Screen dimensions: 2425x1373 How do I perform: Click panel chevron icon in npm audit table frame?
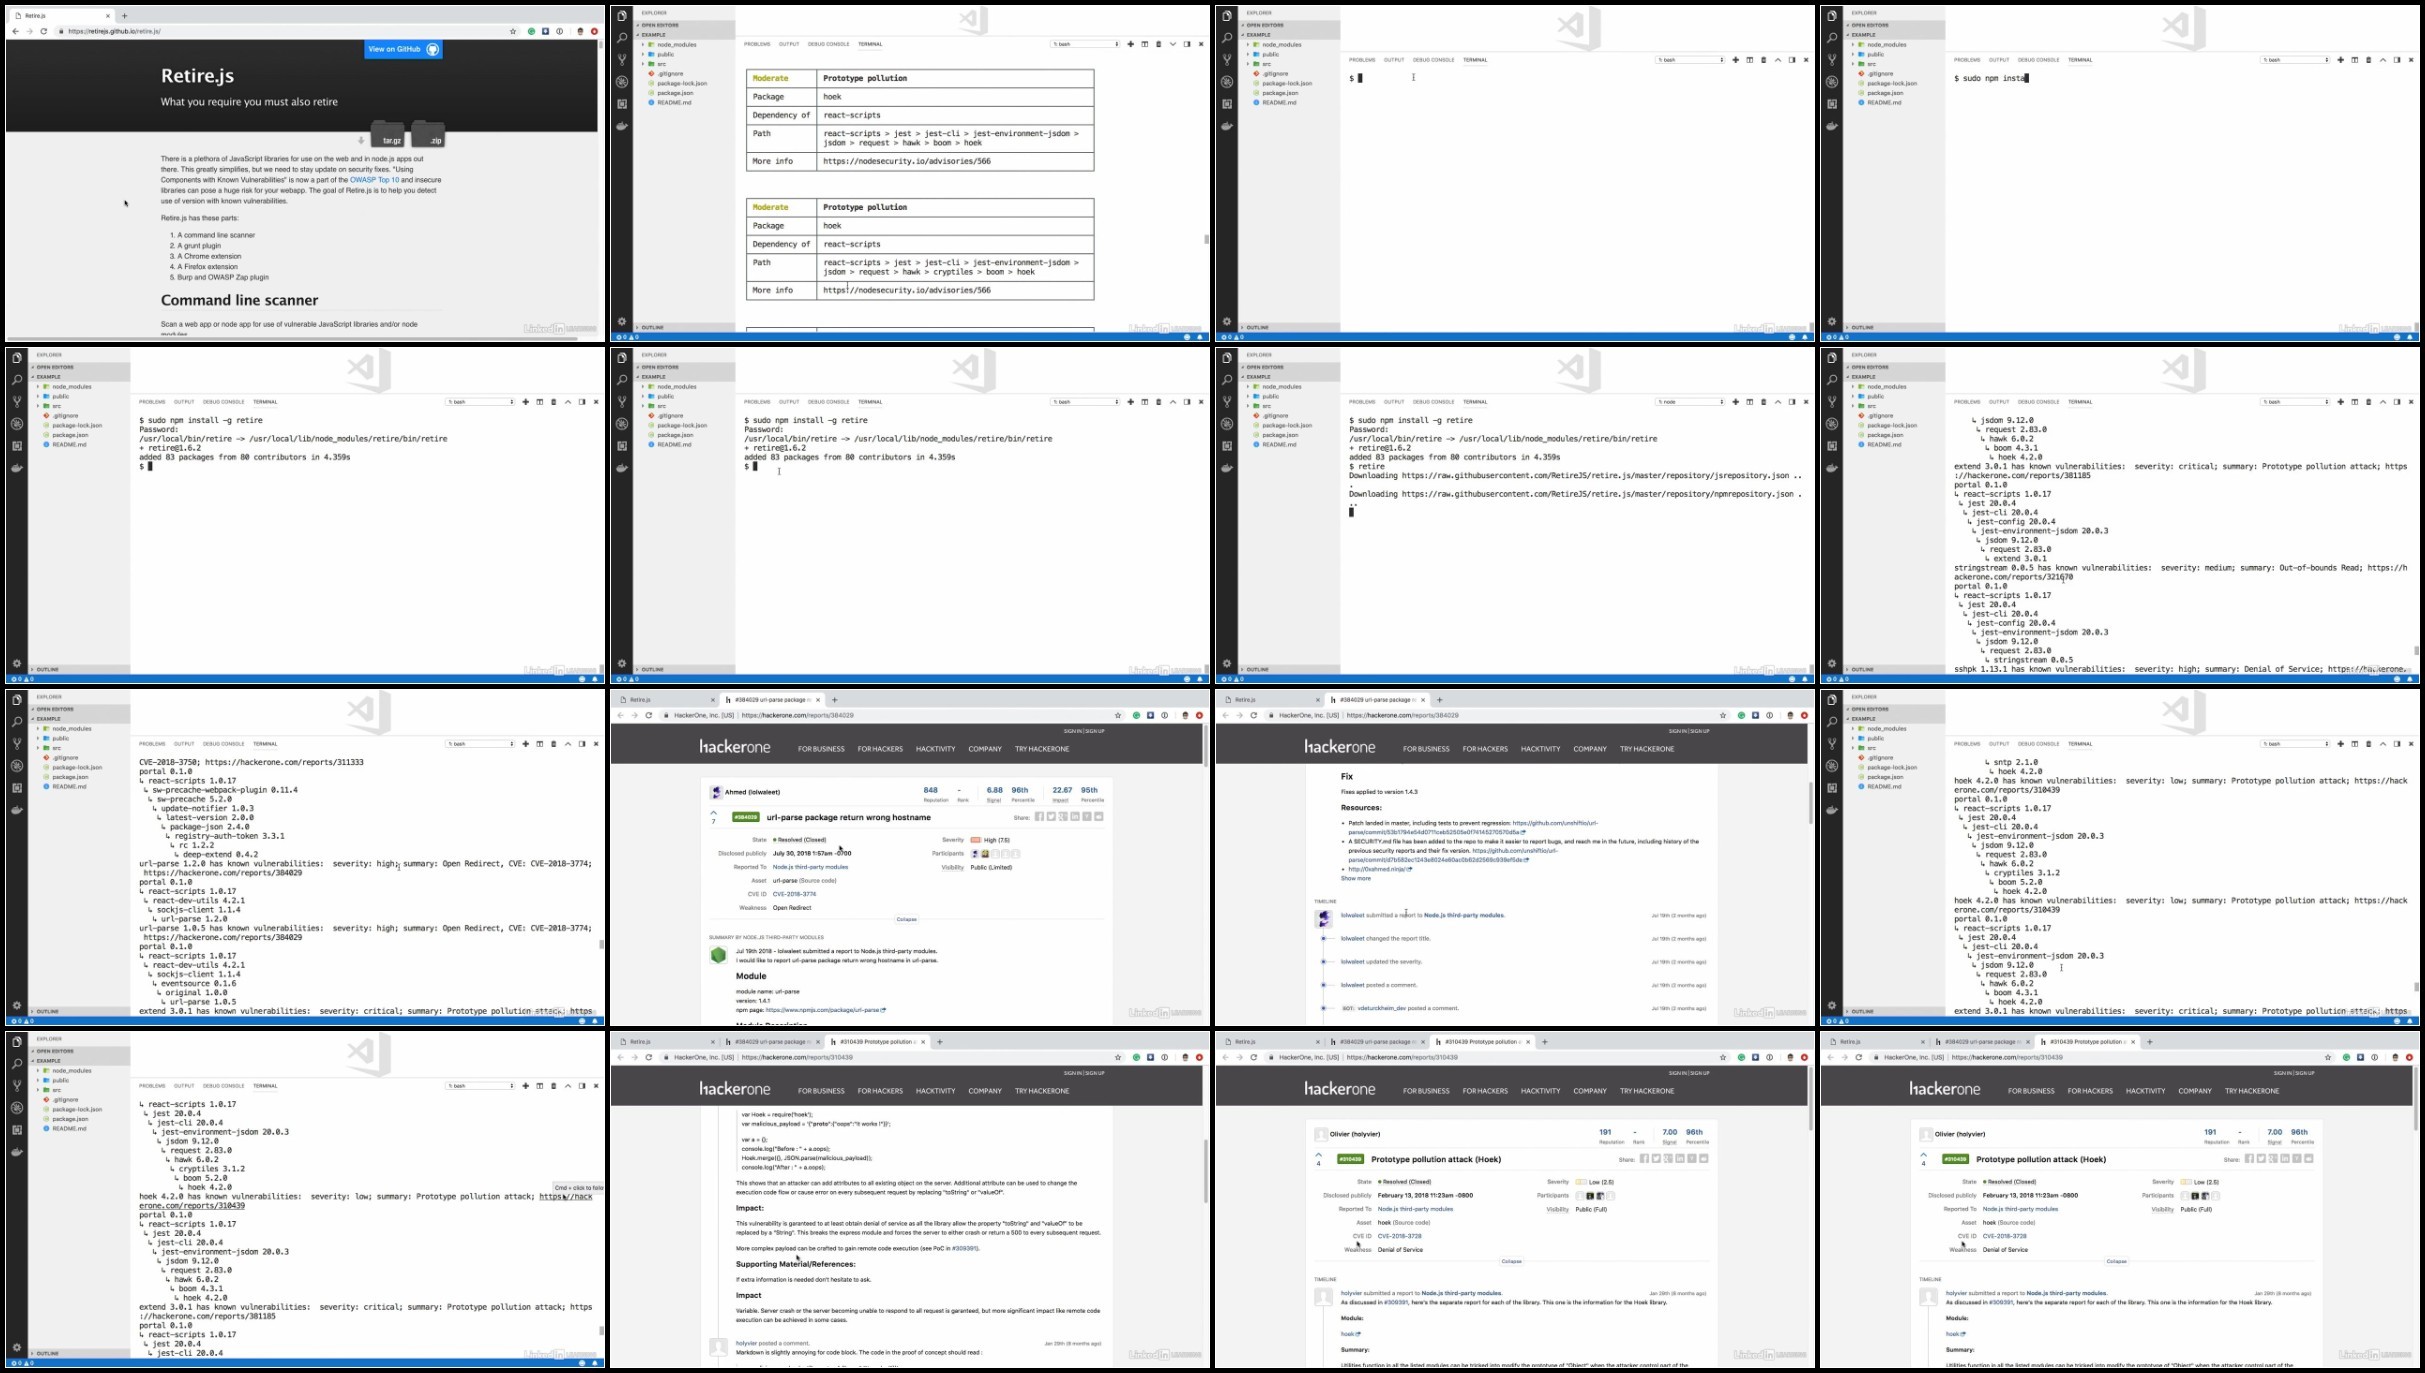tap(1173, 44)
